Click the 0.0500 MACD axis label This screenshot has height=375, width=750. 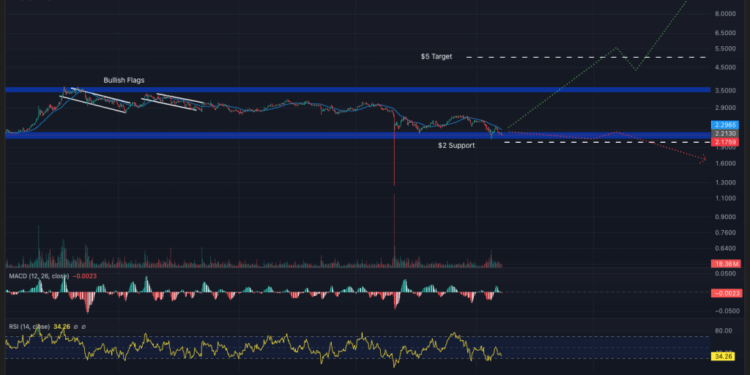point(726,274)
